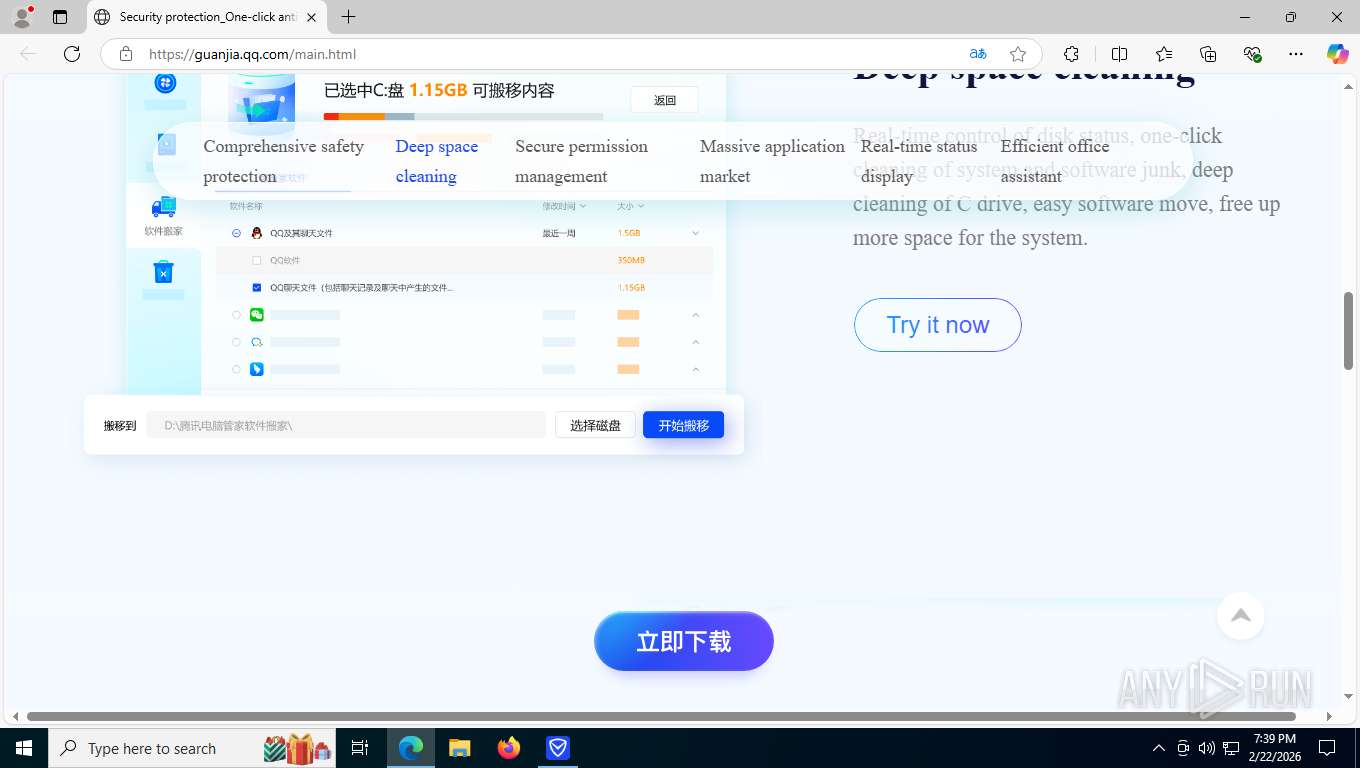Open the browser extensions icon
1360x768 pixels.
point(1071,54)
